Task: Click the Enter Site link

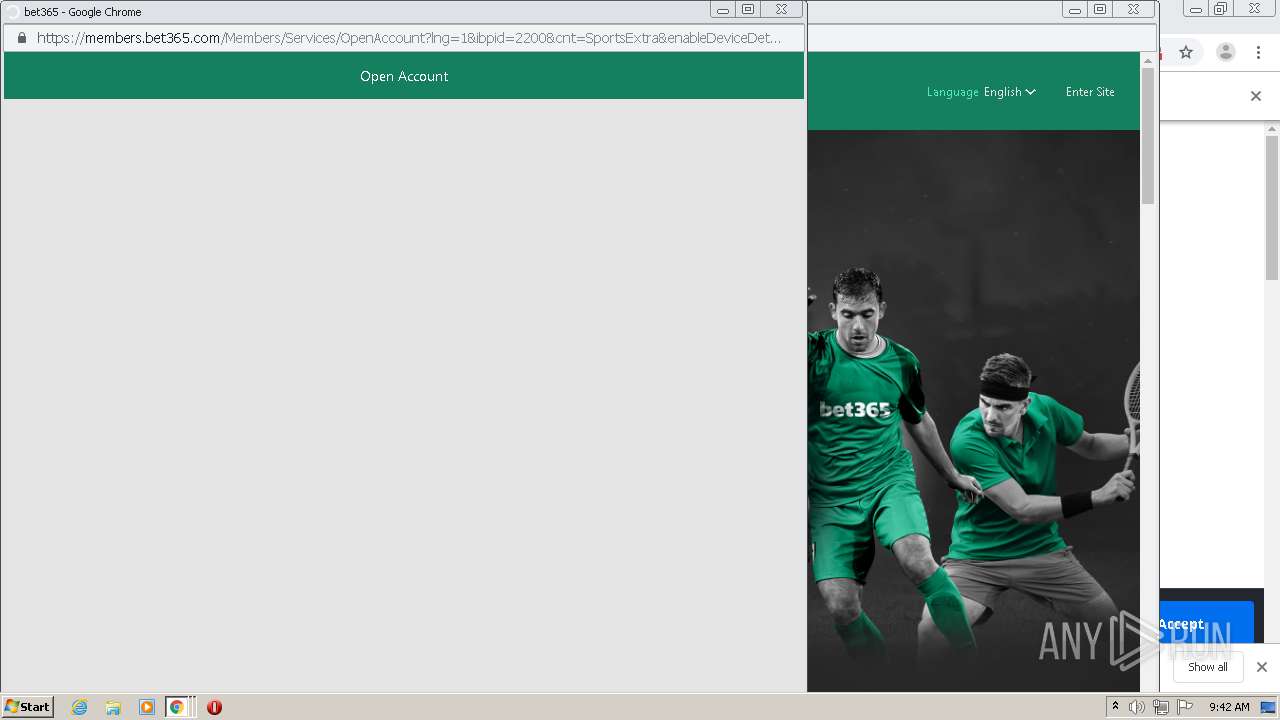Action: tap(1090, 92)
